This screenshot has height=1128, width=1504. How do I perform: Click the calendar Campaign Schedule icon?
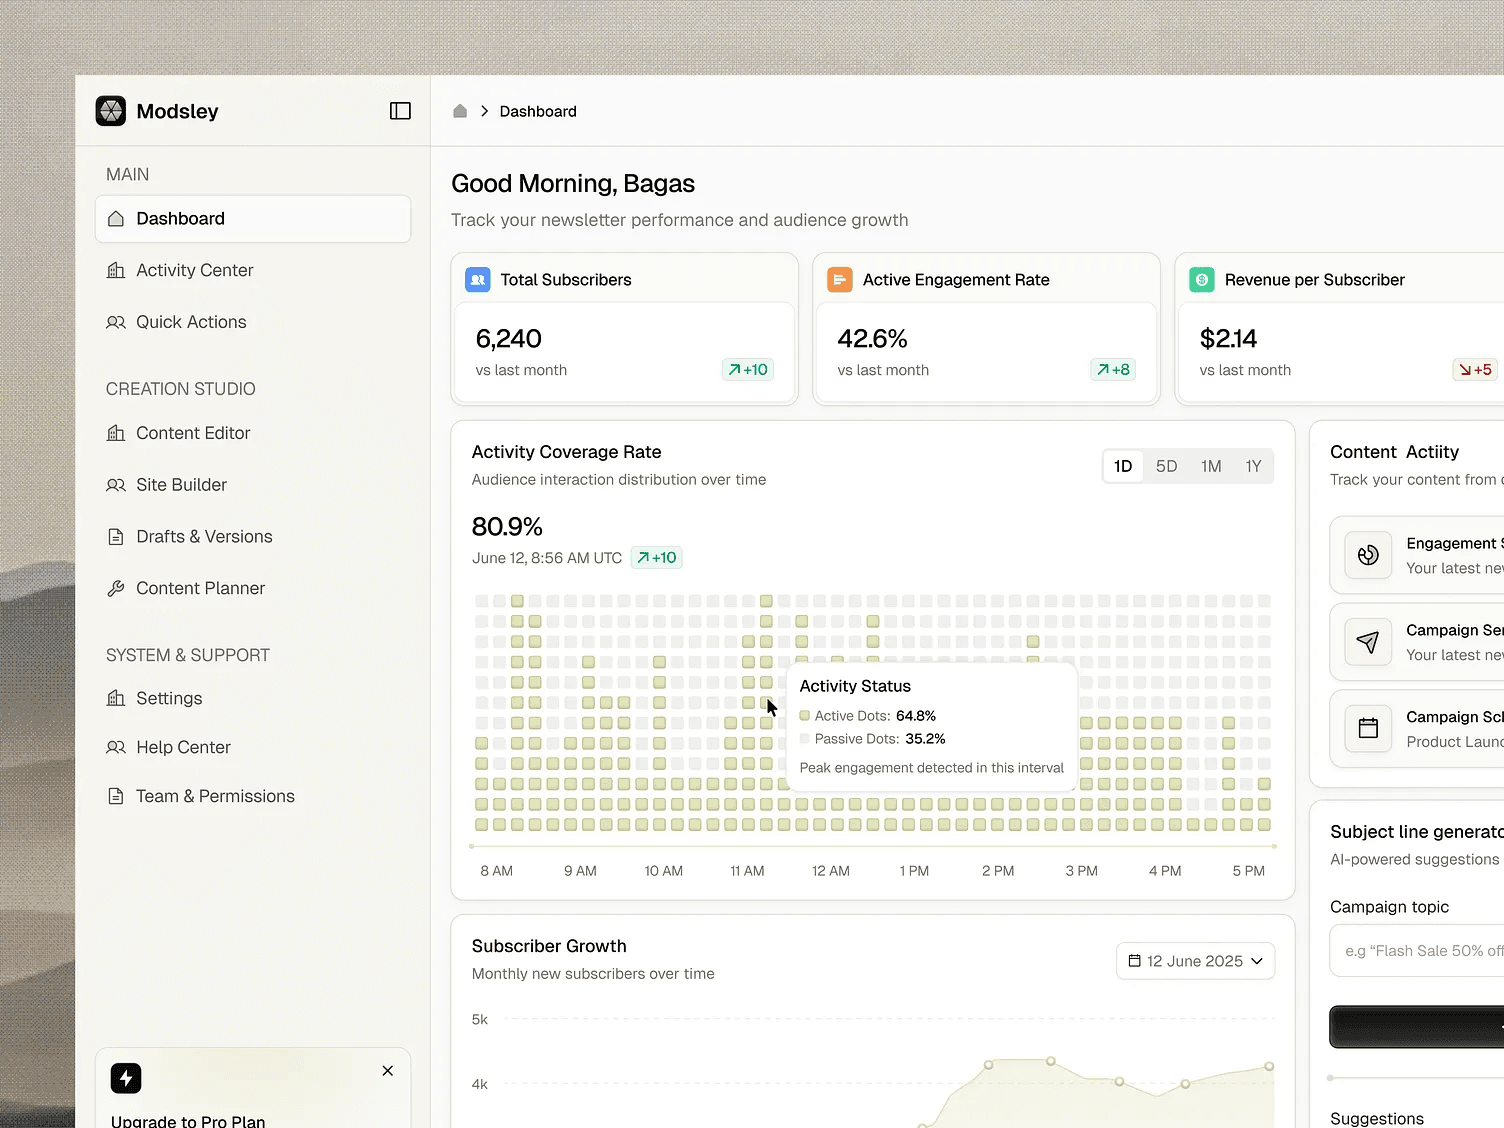click(x=1368, y=729)
